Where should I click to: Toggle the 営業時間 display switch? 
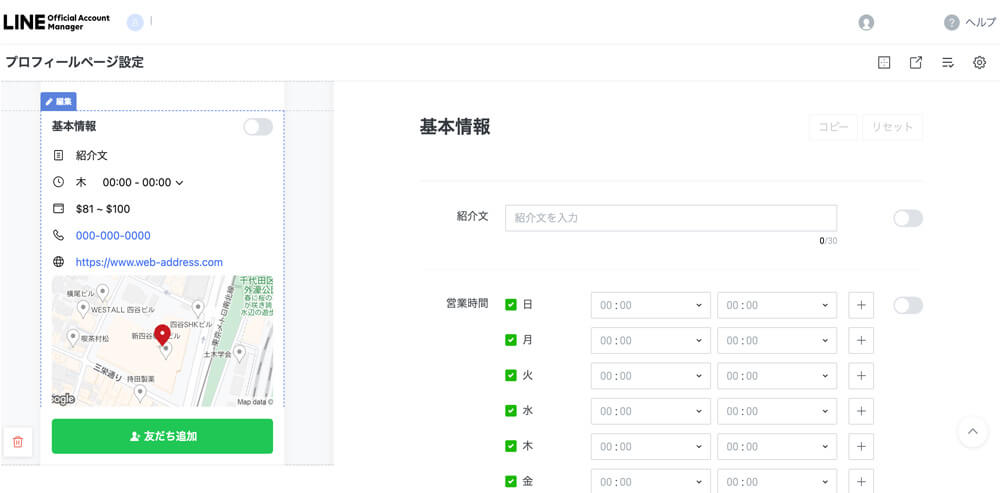pyautogui.click(x=907, y=305)
